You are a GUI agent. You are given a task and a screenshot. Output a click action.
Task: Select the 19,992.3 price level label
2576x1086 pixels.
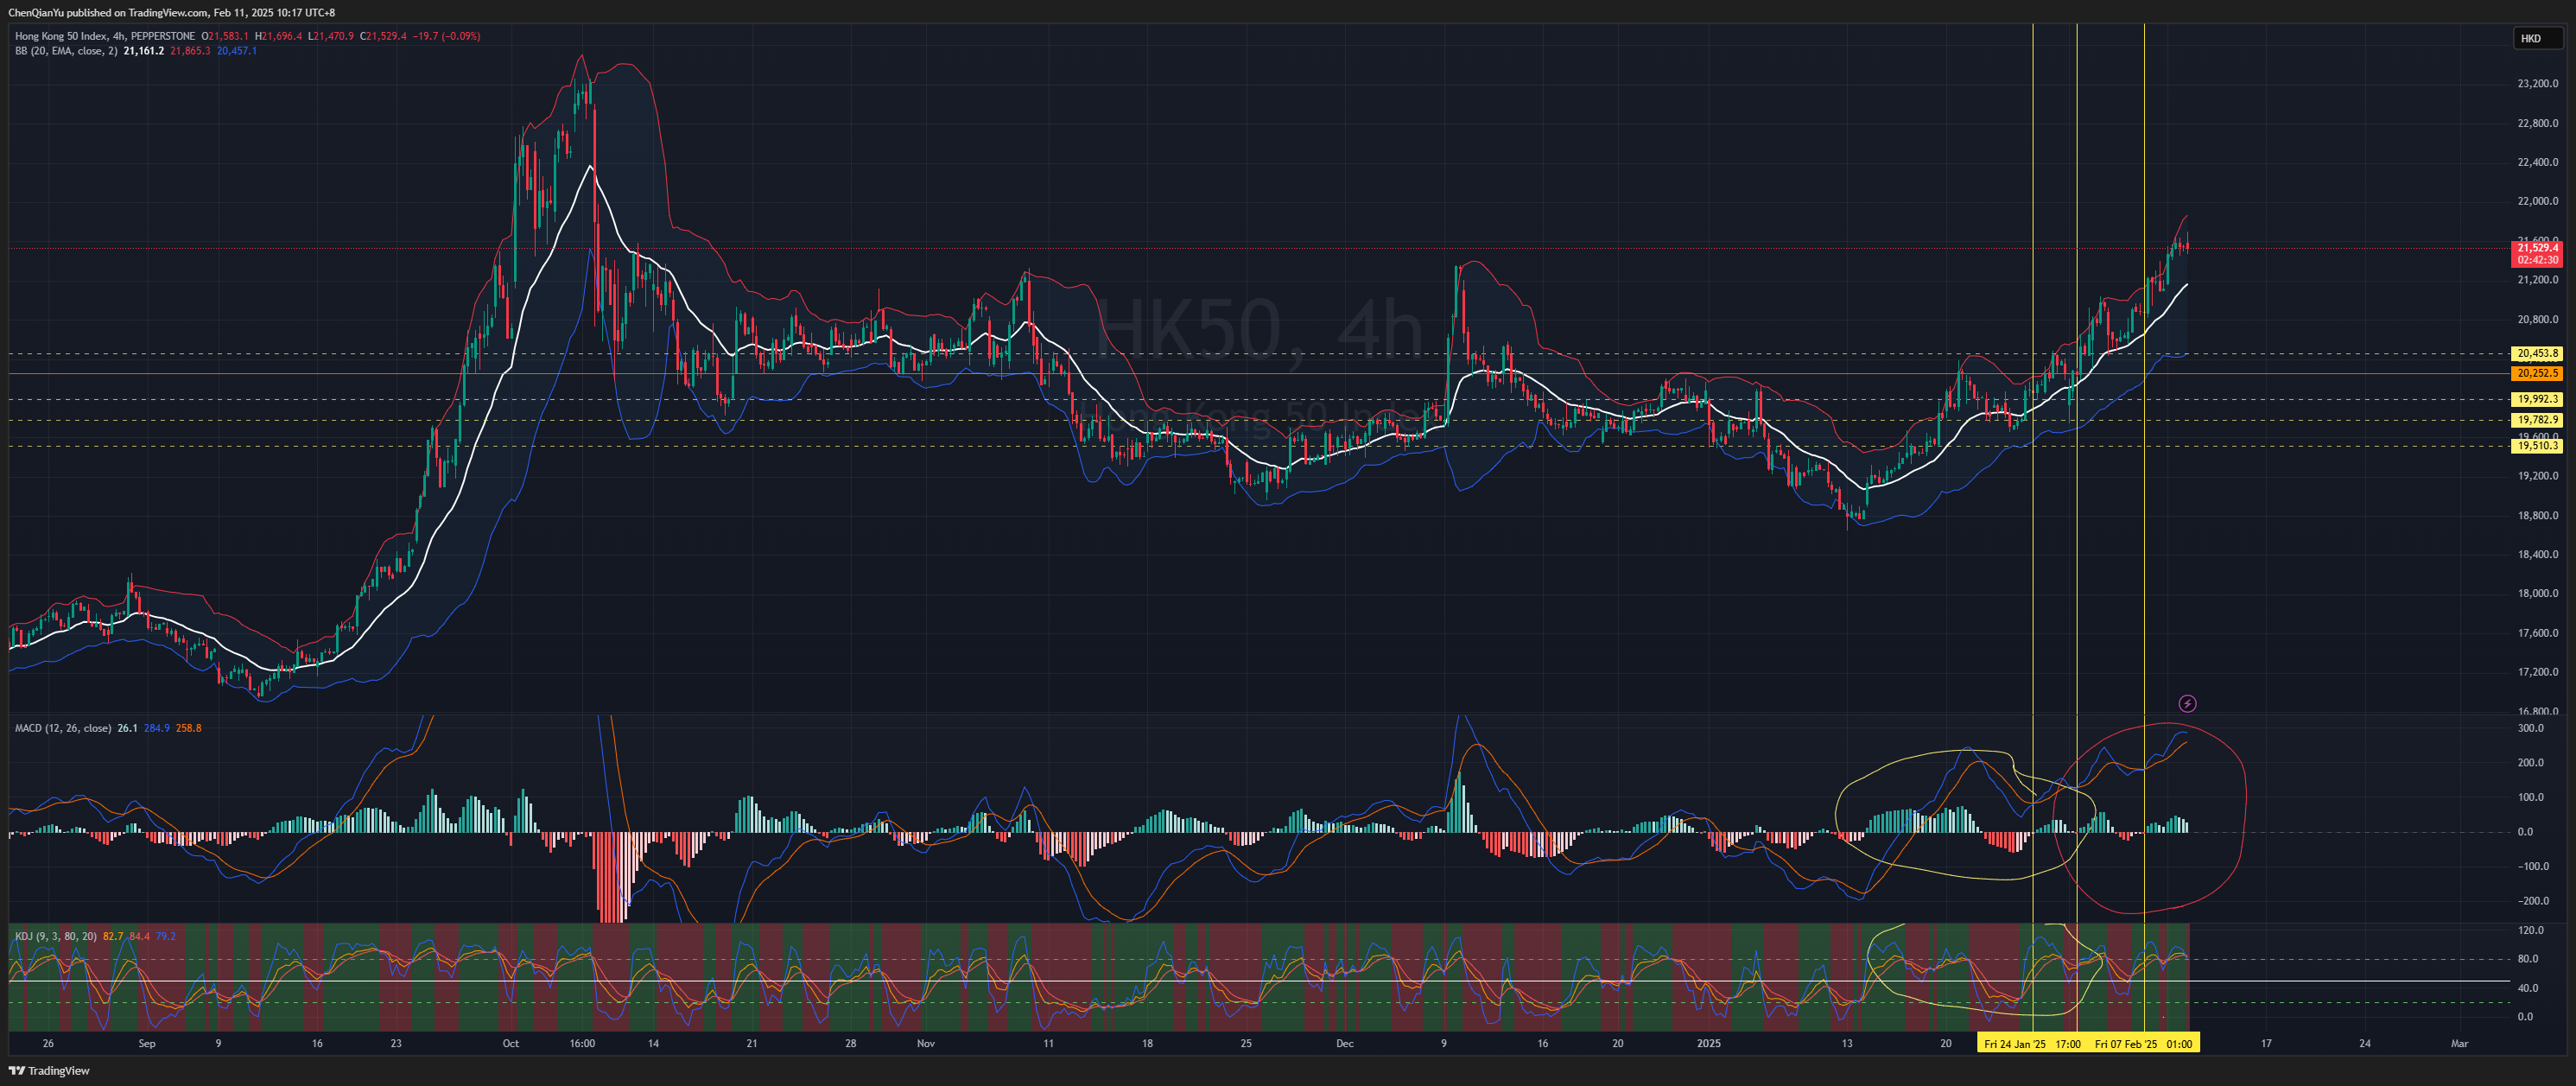[2538, 399]
